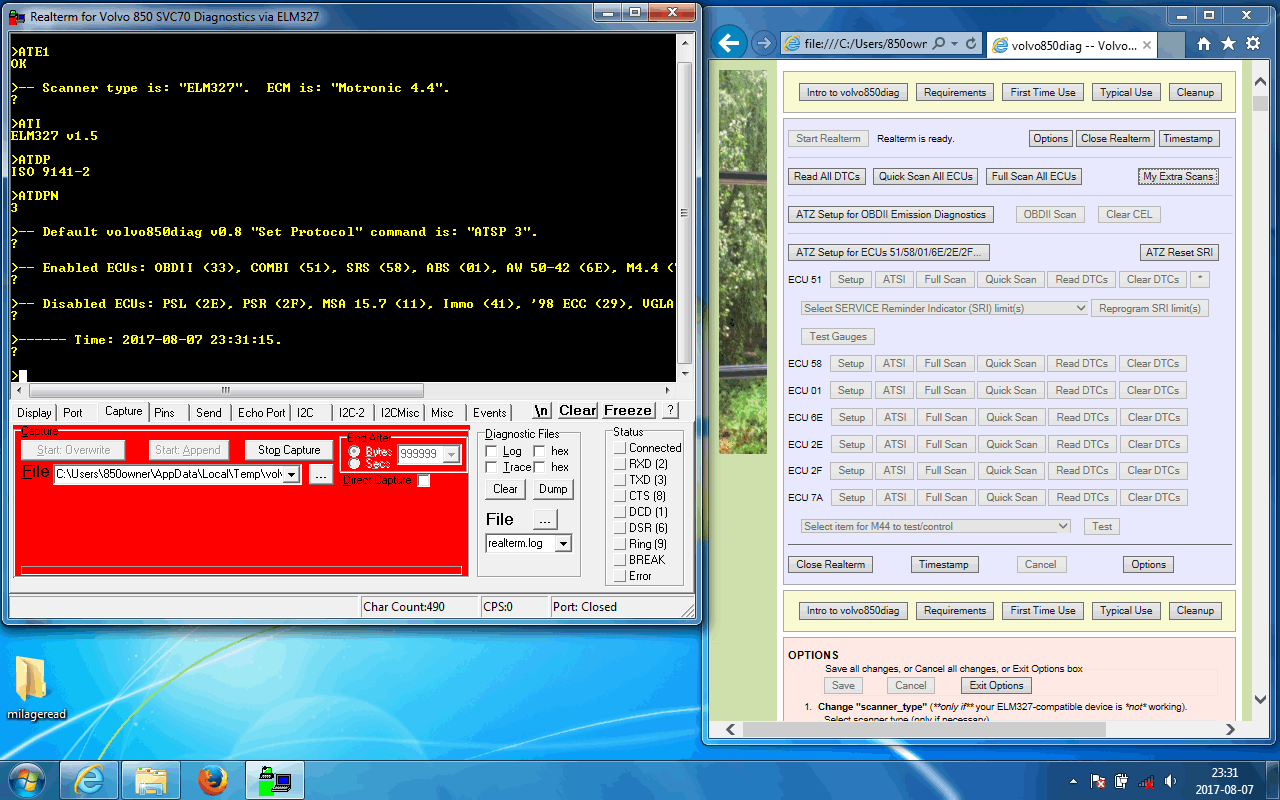Select the volvo850diag browser tab

click(x=1072, y=45)
